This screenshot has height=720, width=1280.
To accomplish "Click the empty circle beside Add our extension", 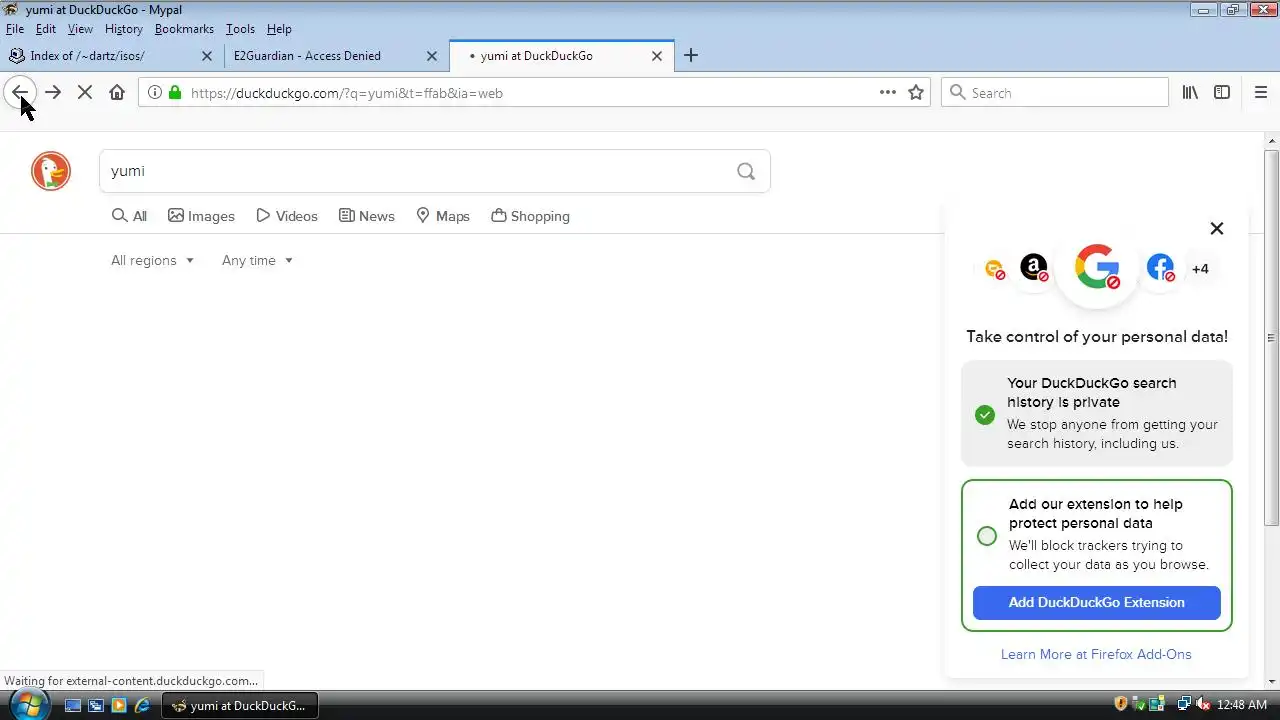I will (x=987, y=536).
